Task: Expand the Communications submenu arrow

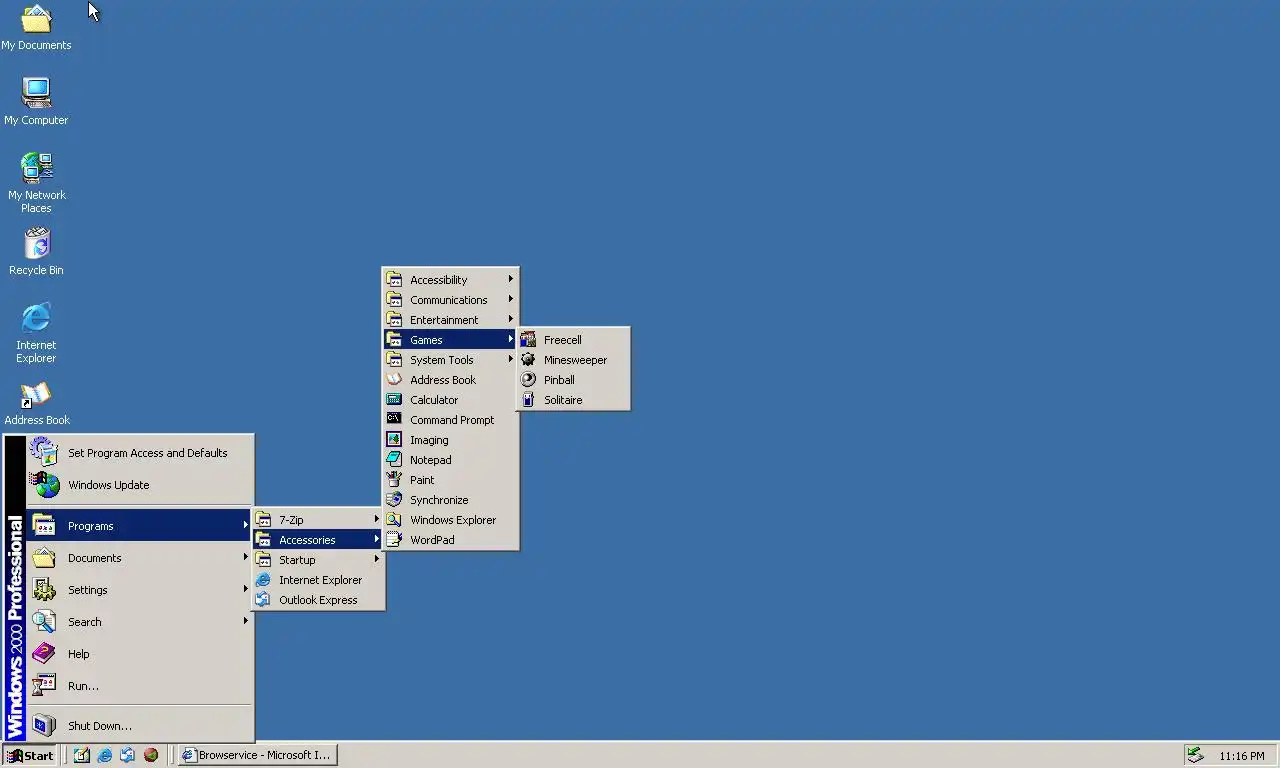Action: click(510, 300)
